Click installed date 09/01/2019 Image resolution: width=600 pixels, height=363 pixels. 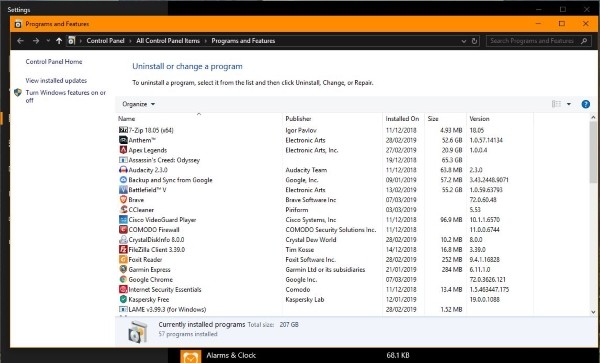[x=401, y=180]
